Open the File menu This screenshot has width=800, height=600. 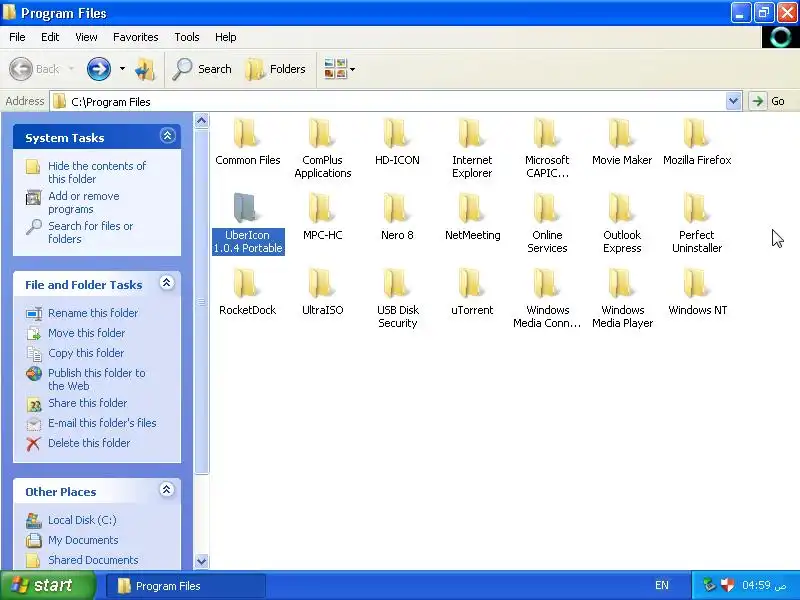point(17,37)
